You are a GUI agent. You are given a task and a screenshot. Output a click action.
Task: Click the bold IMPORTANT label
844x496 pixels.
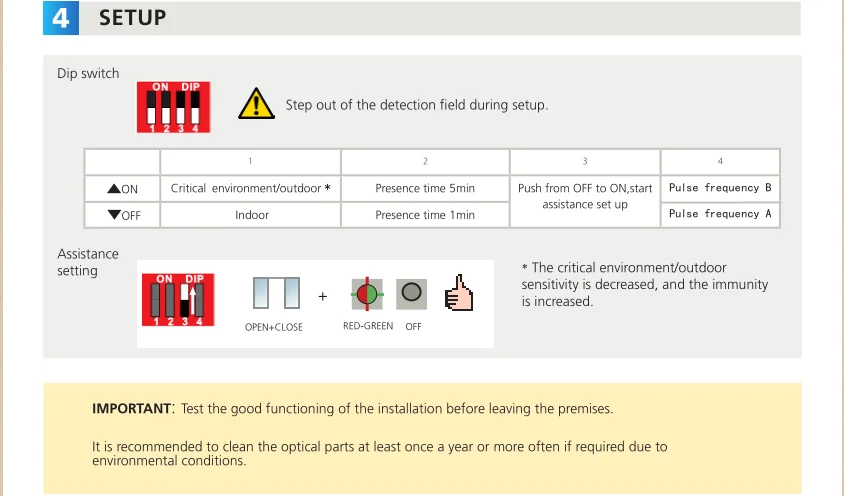pos(131,408)
